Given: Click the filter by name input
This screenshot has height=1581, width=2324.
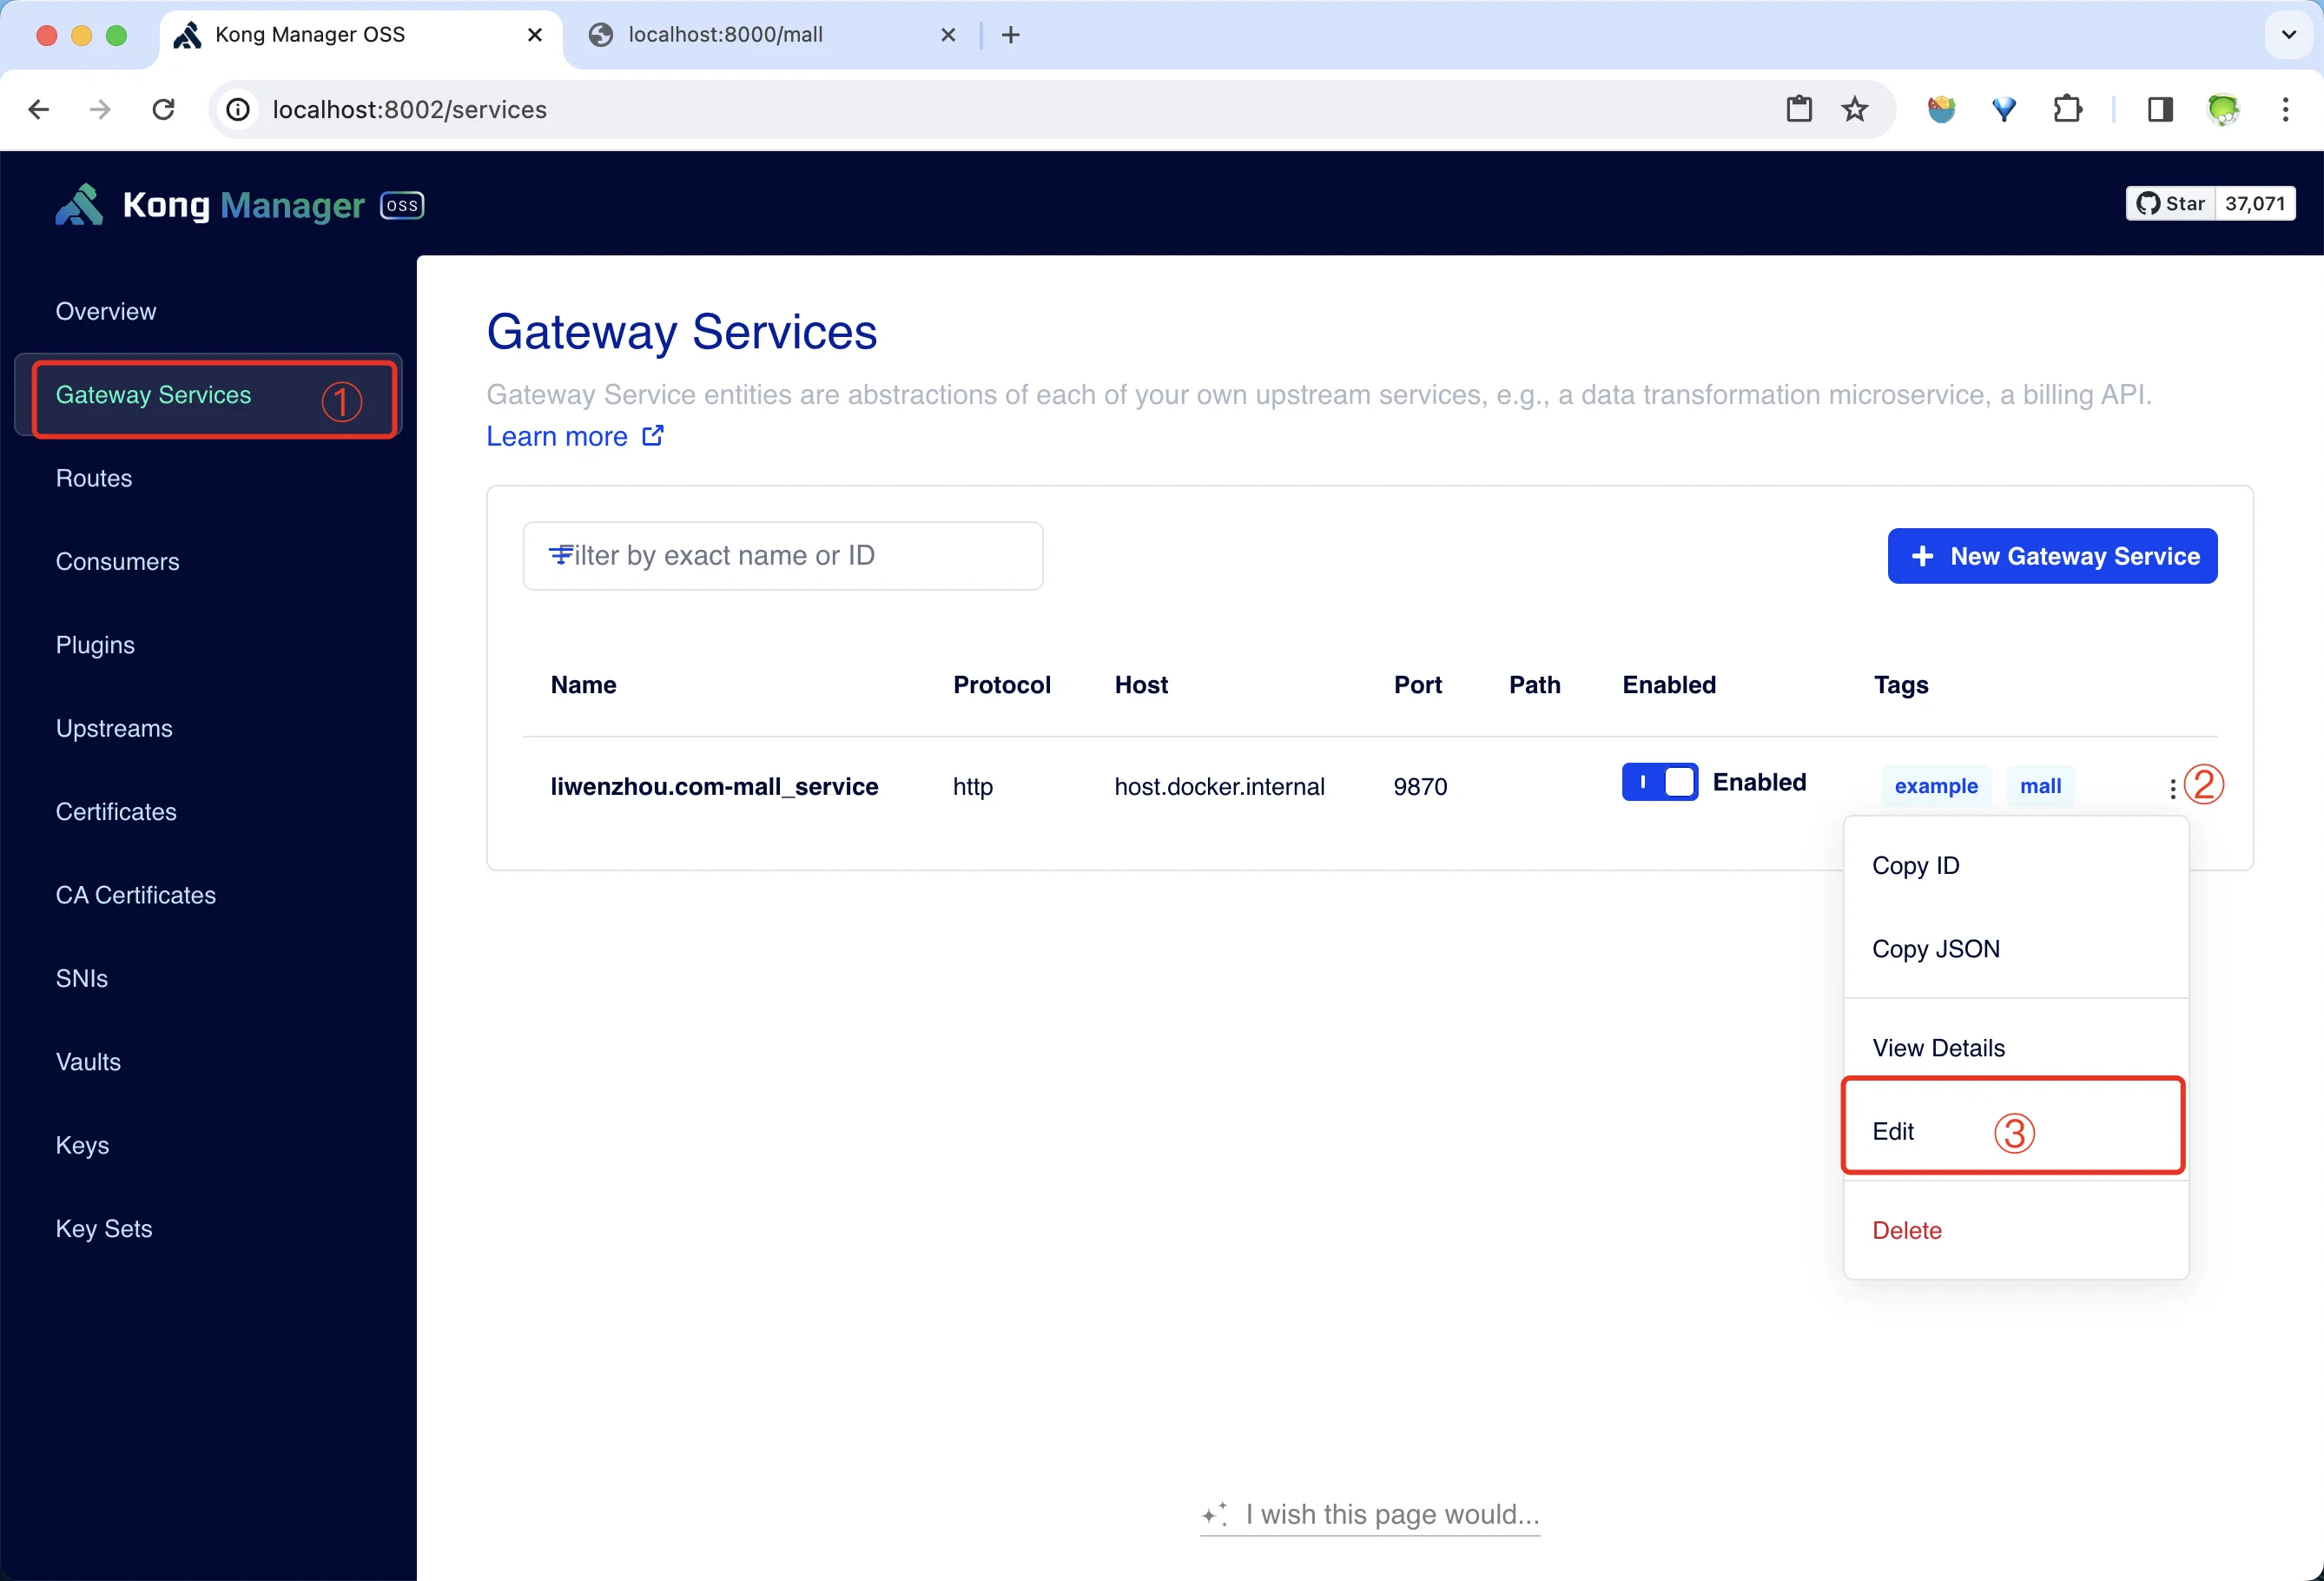Looking at the screenshot, I should click(x=783, y=556).
